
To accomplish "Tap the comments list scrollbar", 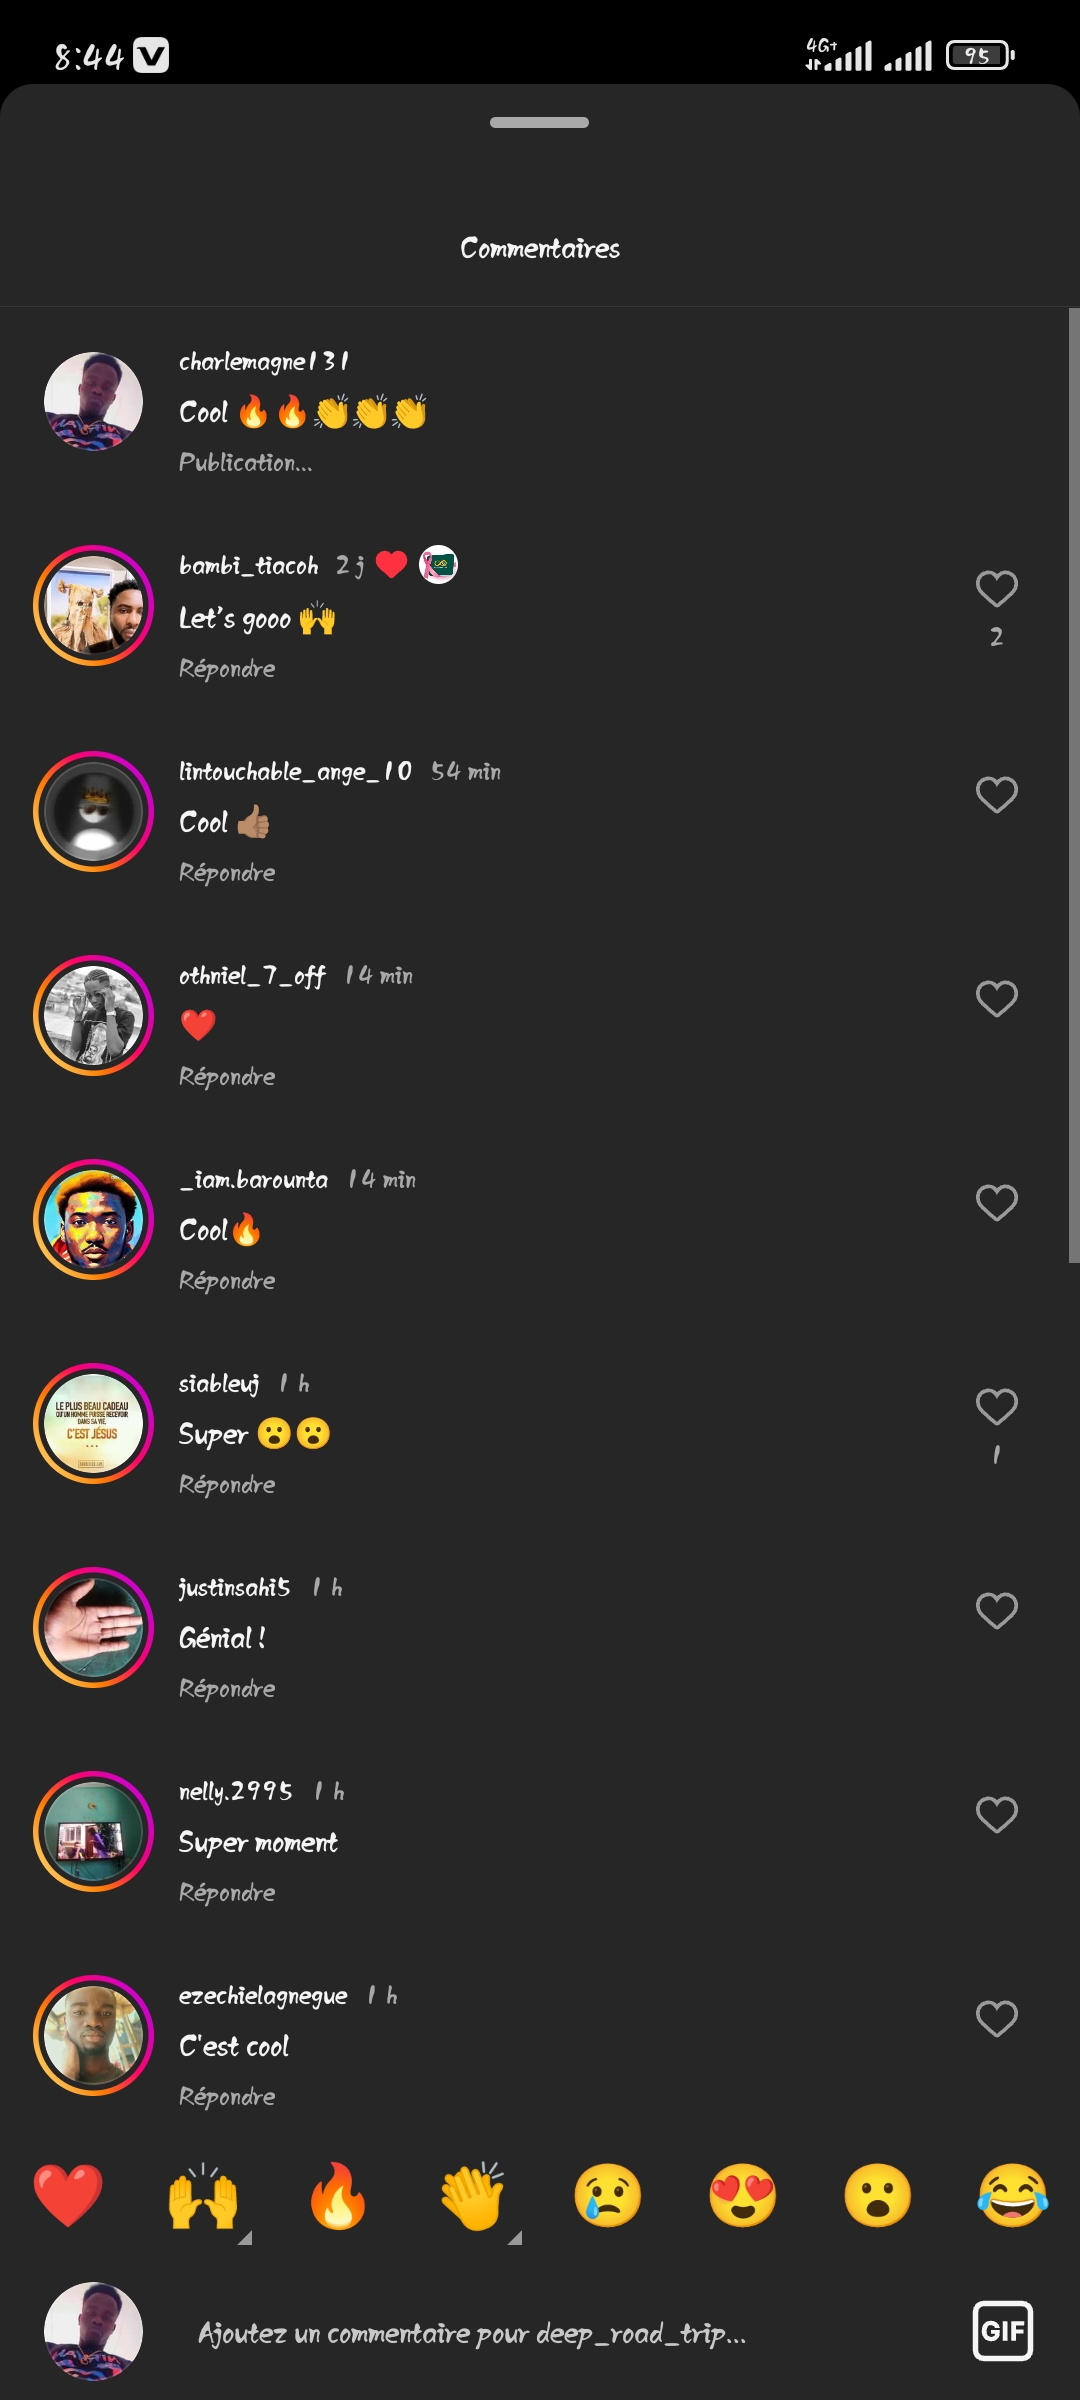I will point(1073,785).
